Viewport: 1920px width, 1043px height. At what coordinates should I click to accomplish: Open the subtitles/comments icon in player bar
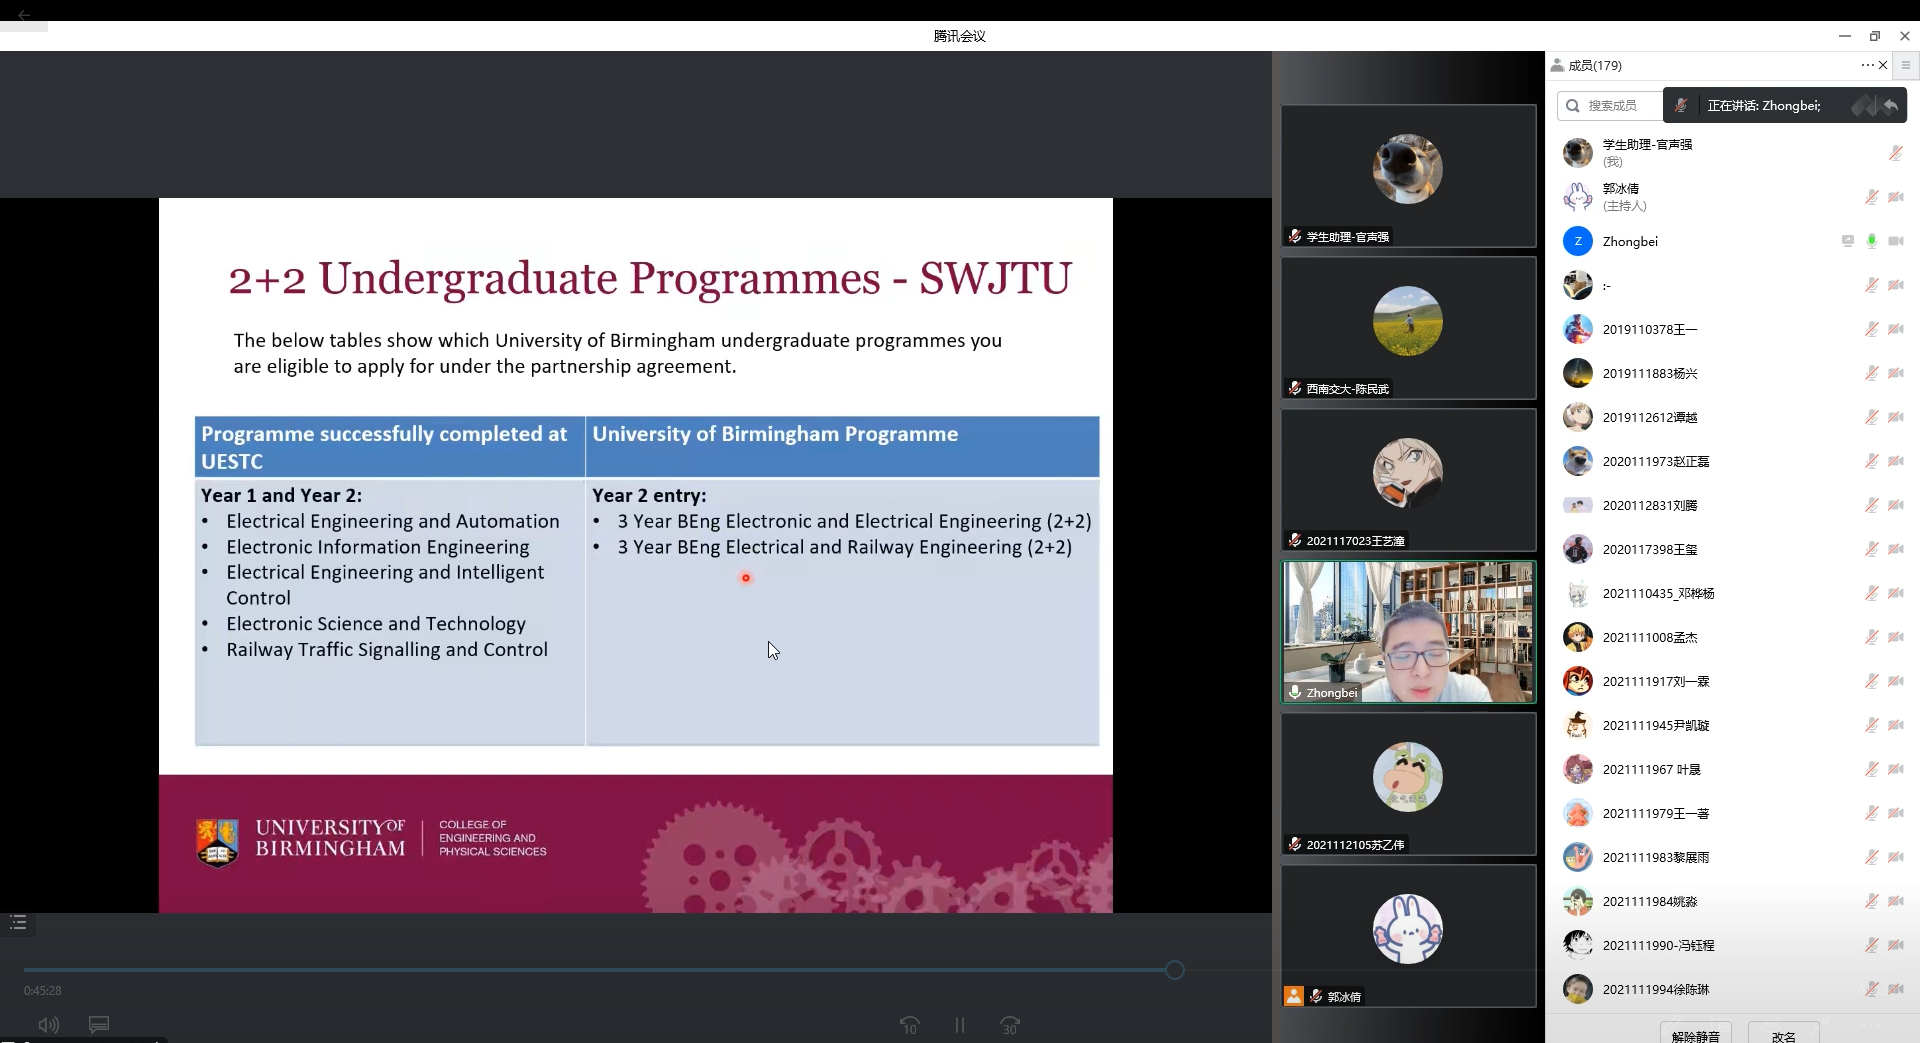[99, 1025]
